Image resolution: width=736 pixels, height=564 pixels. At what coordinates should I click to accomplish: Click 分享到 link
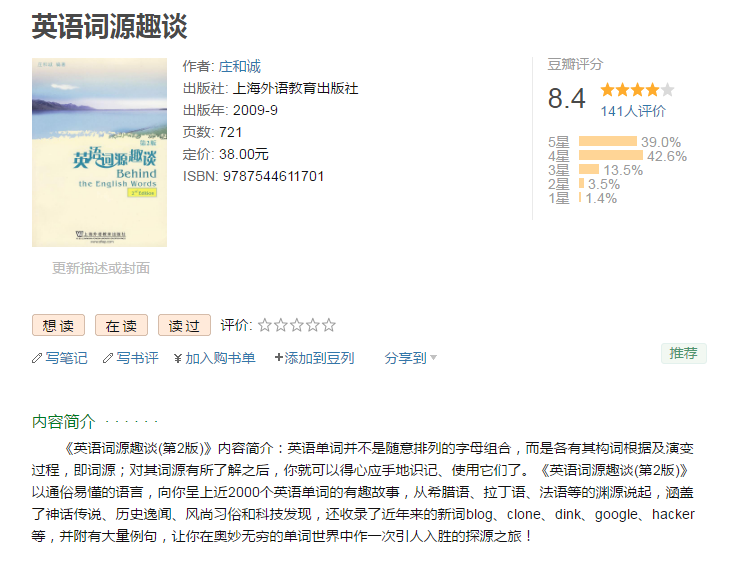click(406, 358)
